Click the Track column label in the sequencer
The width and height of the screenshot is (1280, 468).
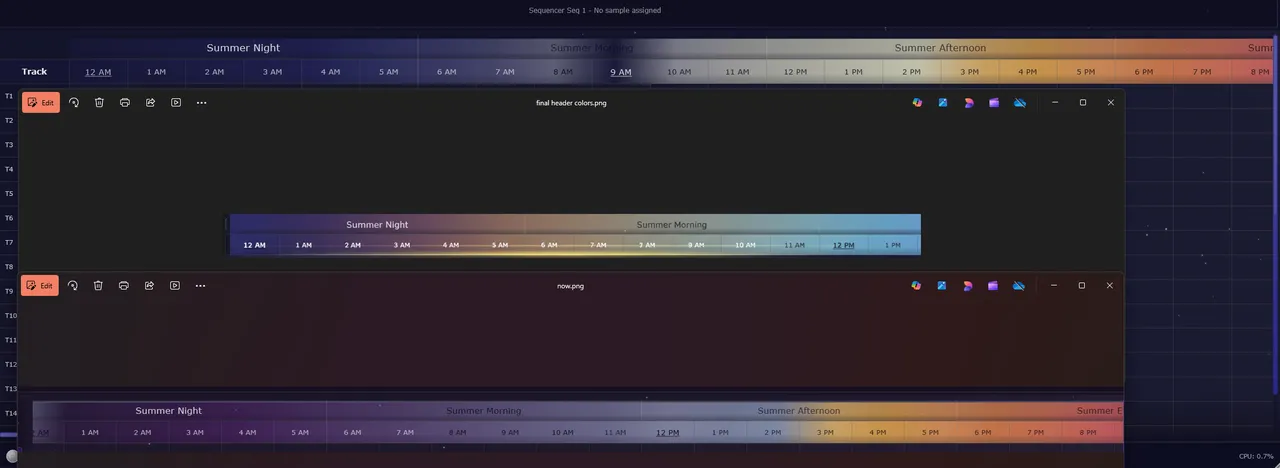(x=35, y=72)
